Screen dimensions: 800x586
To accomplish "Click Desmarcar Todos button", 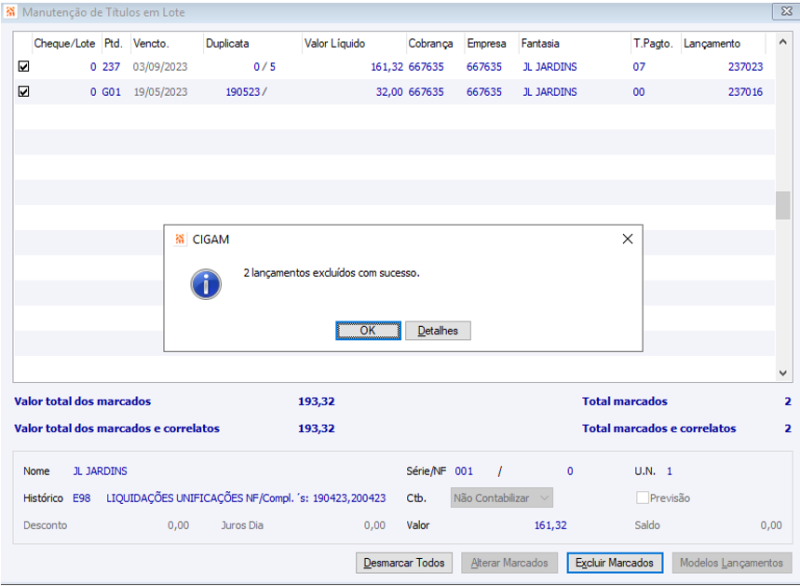I will (x=404, y=563).
